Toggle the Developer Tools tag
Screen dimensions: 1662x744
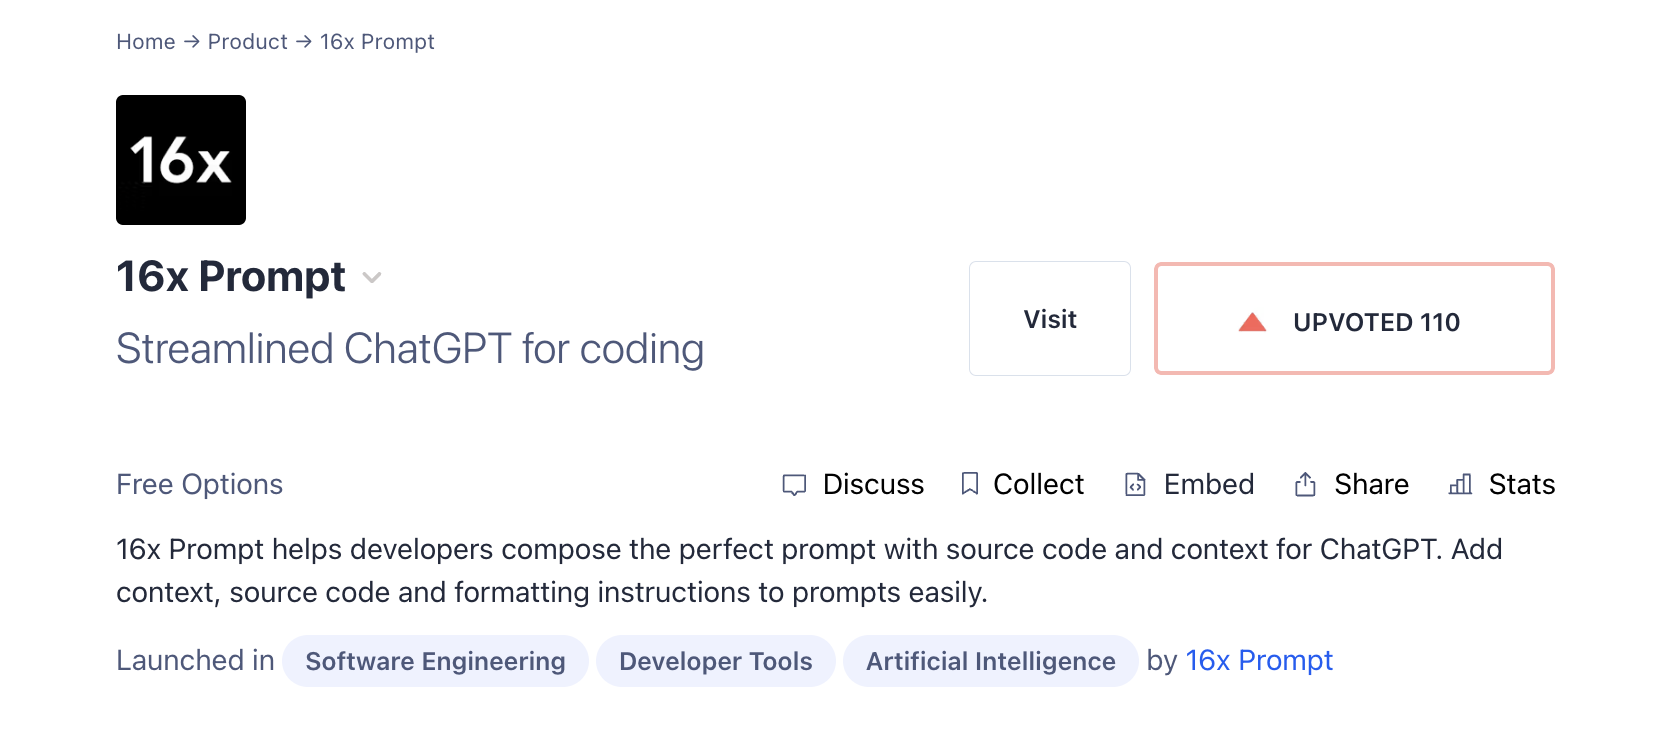tap(715, 660)
